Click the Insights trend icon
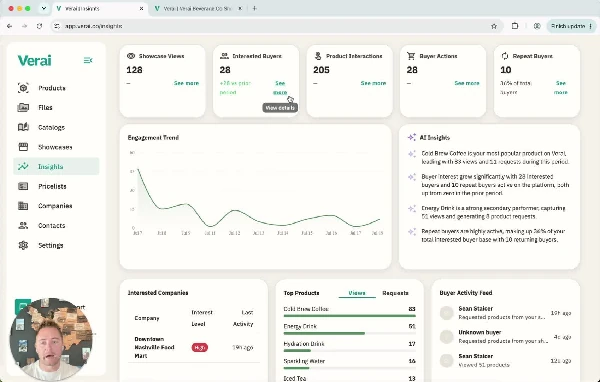 pos(23,167)
